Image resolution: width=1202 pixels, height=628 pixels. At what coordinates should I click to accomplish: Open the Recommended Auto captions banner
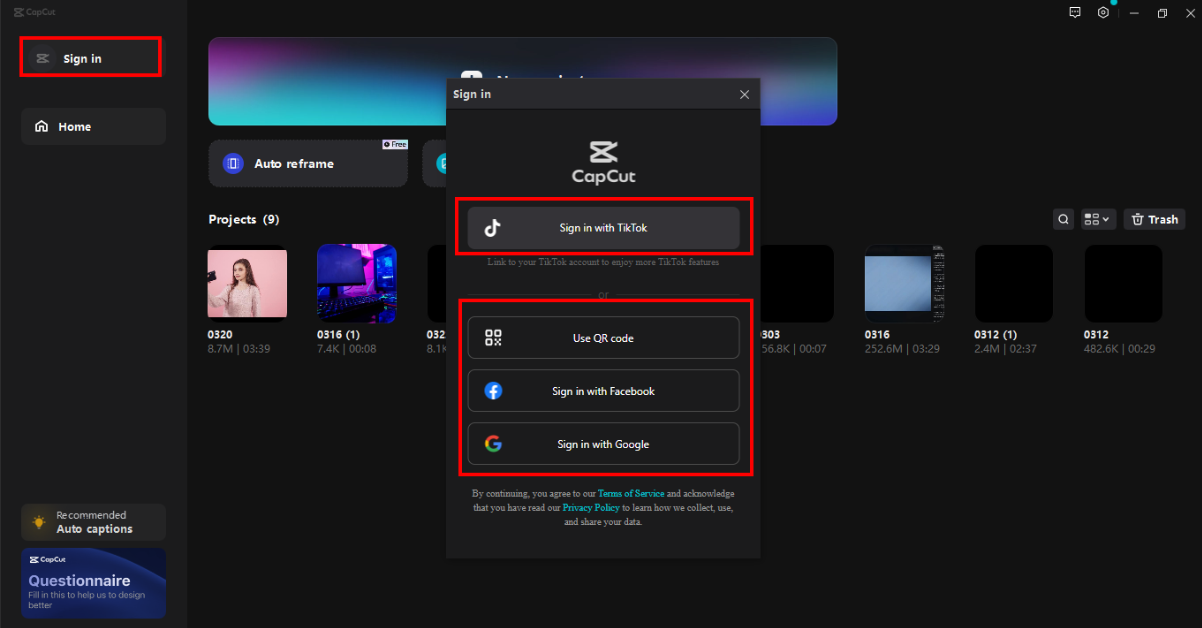tap(93, 522)
